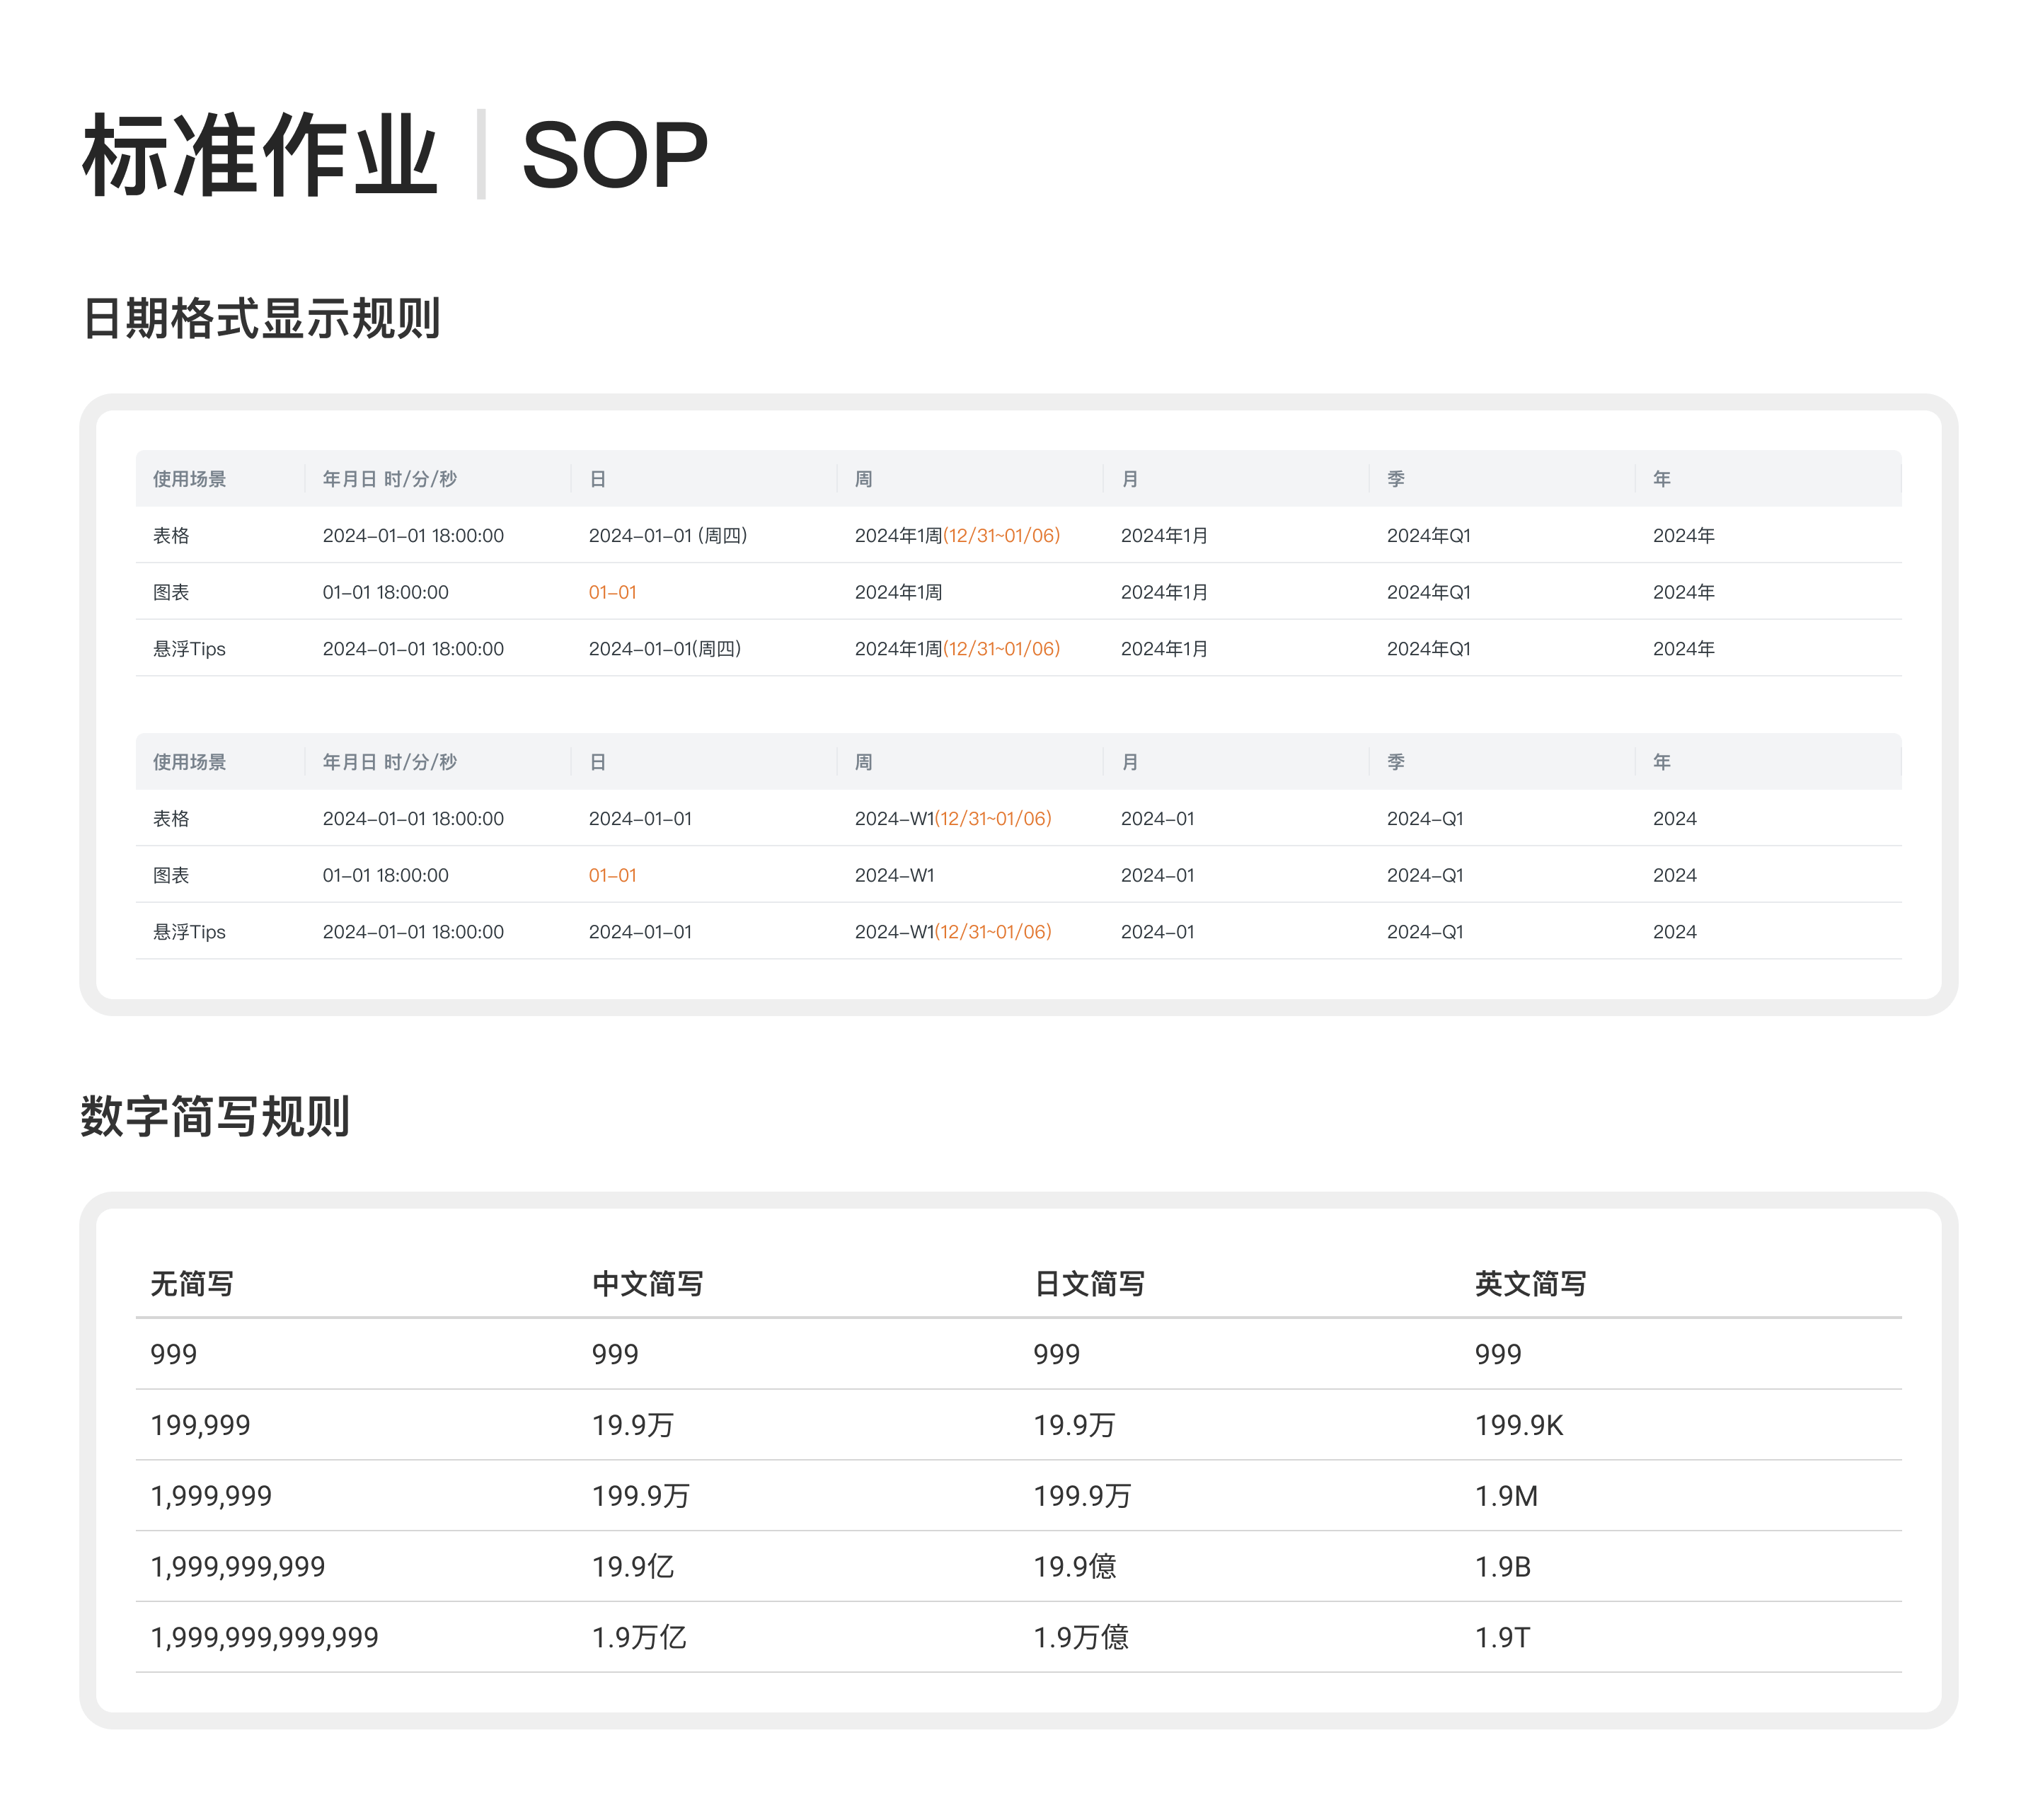
Task: Click orange (12/31~01/06) in first 表格 row
Action: click(1001, 535)
